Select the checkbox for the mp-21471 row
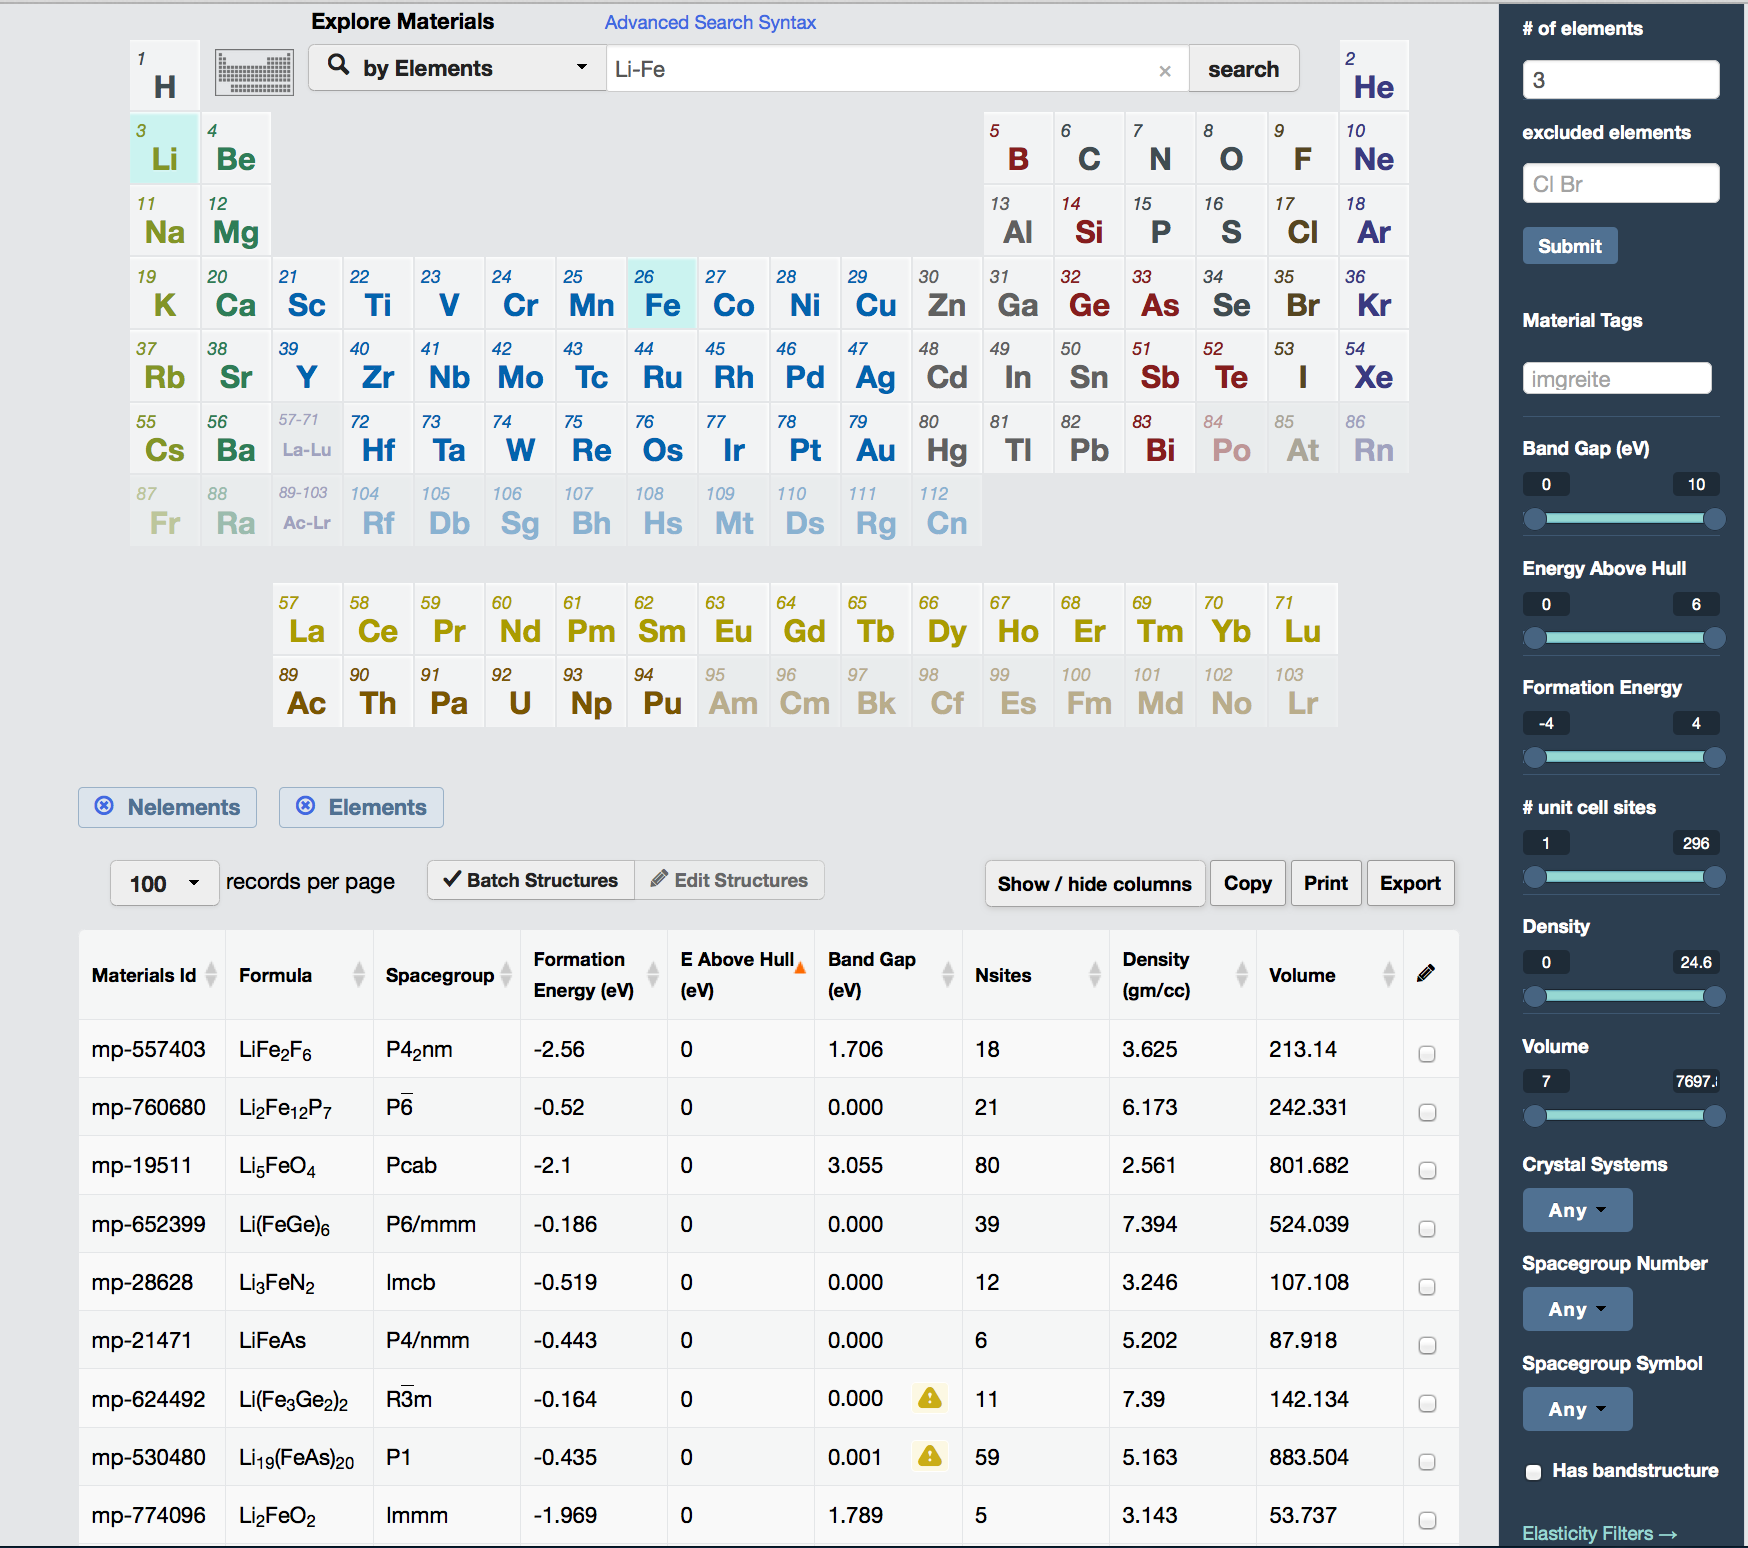This screenshot has width=1748, height=1548. coord(1427,1345)
